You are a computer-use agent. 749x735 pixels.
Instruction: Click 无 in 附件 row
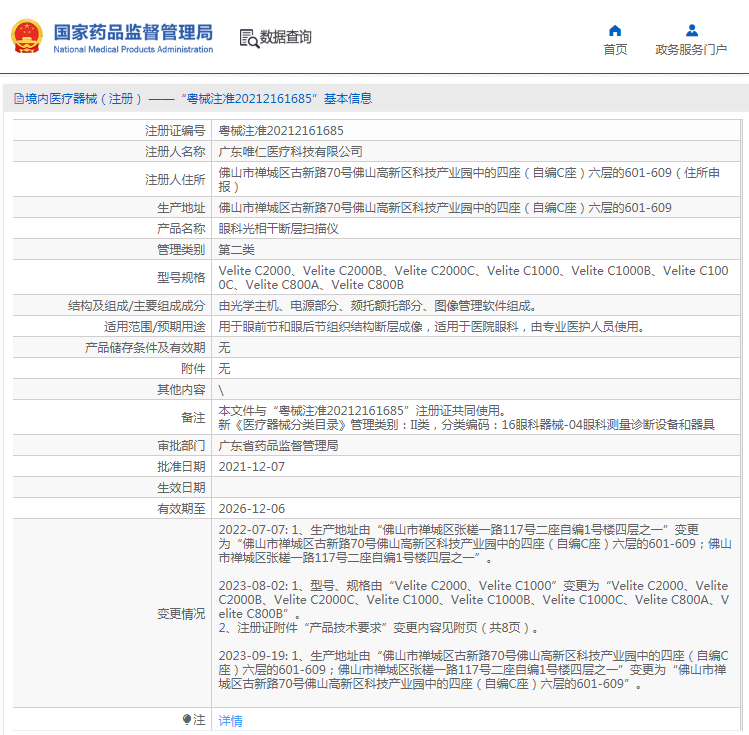pos(224,369)
